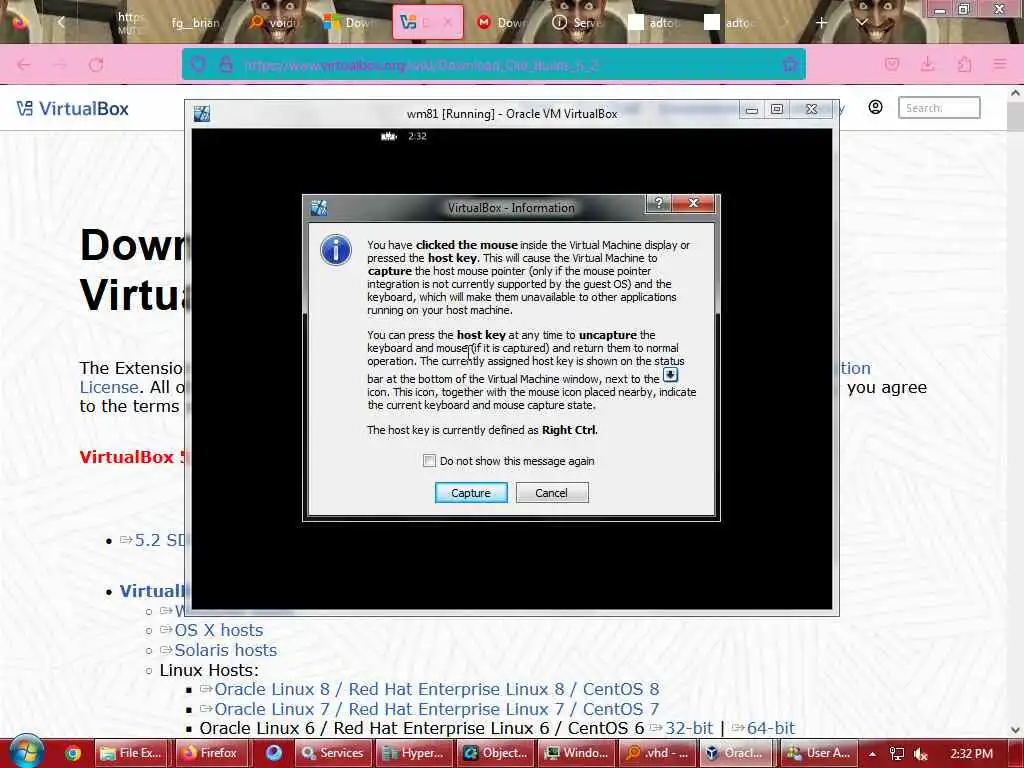Click the muted volume icon in system tray
1024x768 pixels.
921,754
